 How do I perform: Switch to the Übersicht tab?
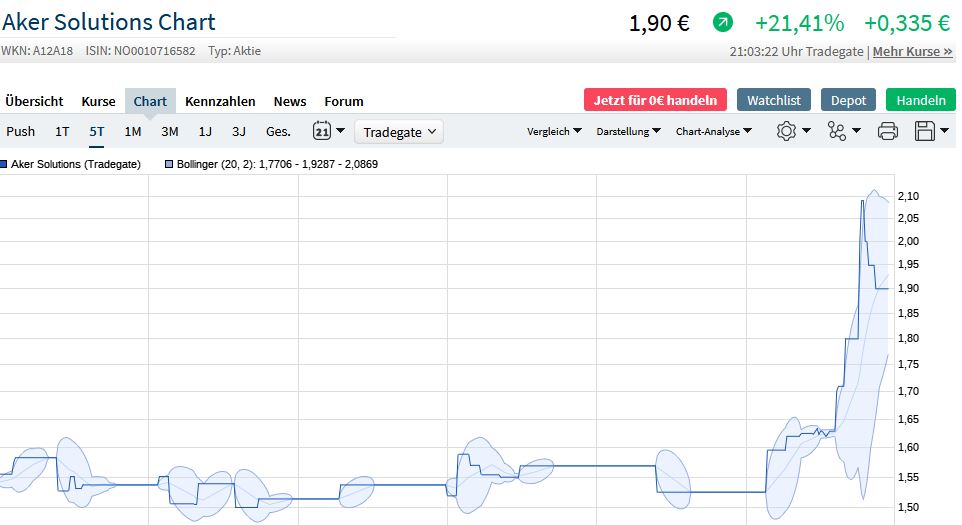click(x=34, y=101)
